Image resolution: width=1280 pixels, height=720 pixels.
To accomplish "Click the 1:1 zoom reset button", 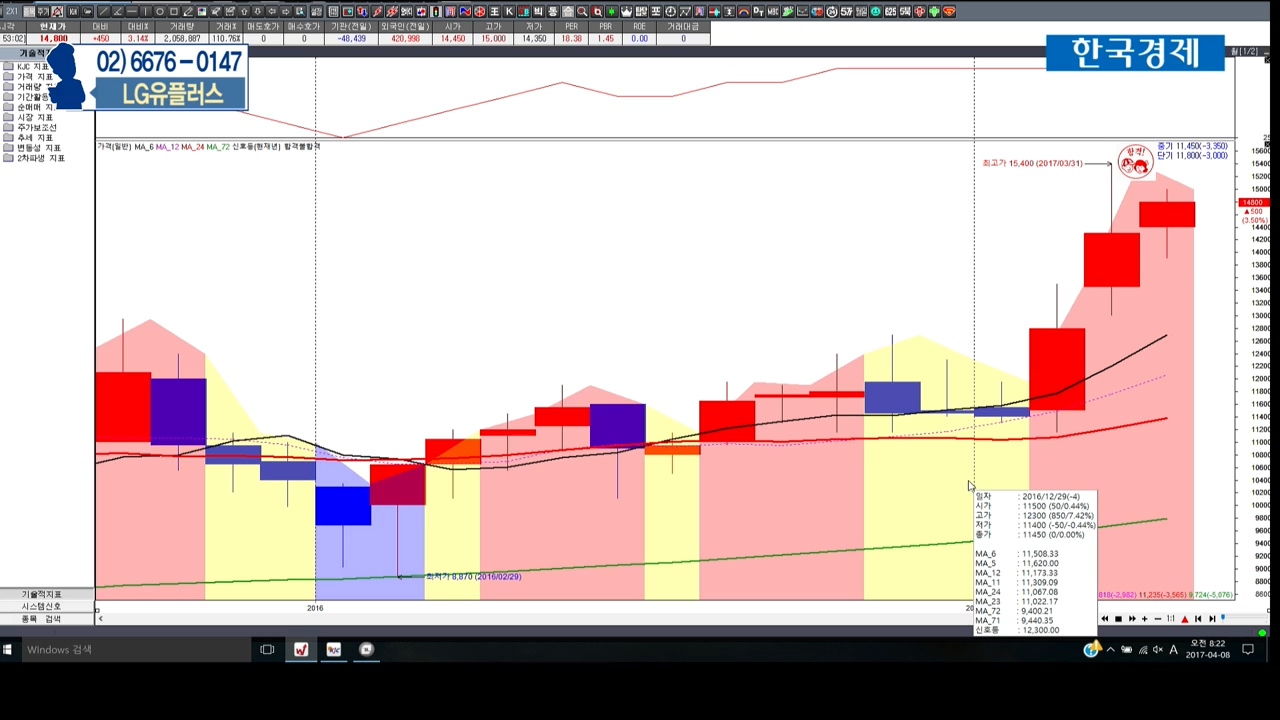I will pos(1171,619).
